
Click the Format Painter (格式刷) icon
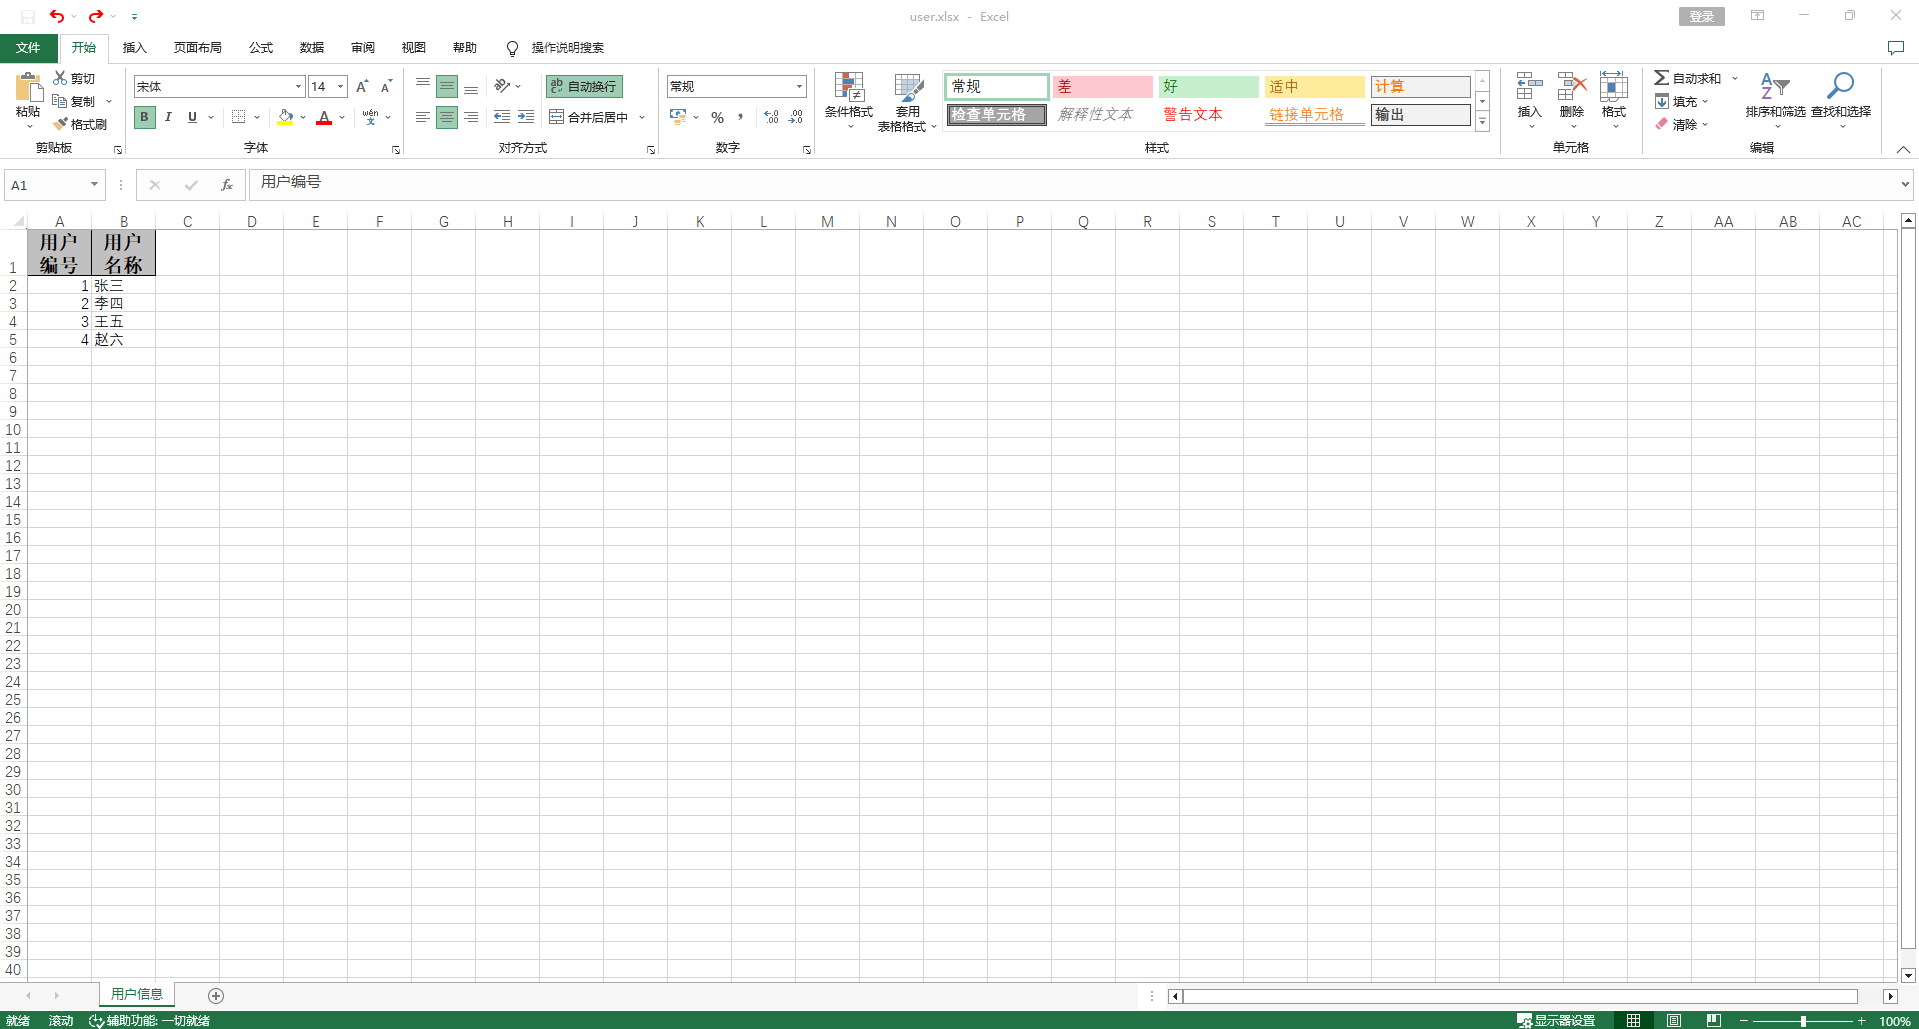tap(61, 124)
